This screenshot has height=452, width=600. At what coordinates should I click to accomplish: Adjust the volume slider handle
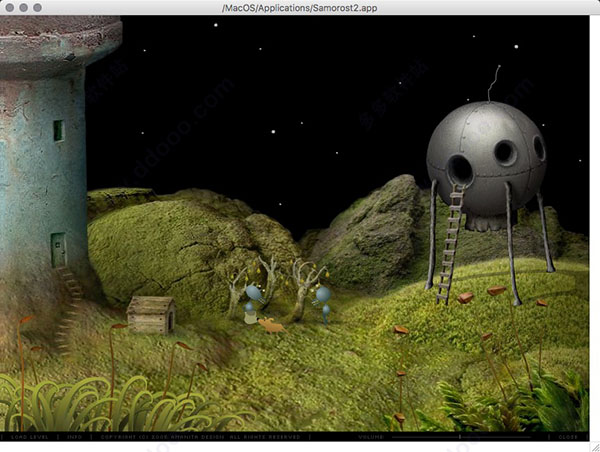pos(460,437)
